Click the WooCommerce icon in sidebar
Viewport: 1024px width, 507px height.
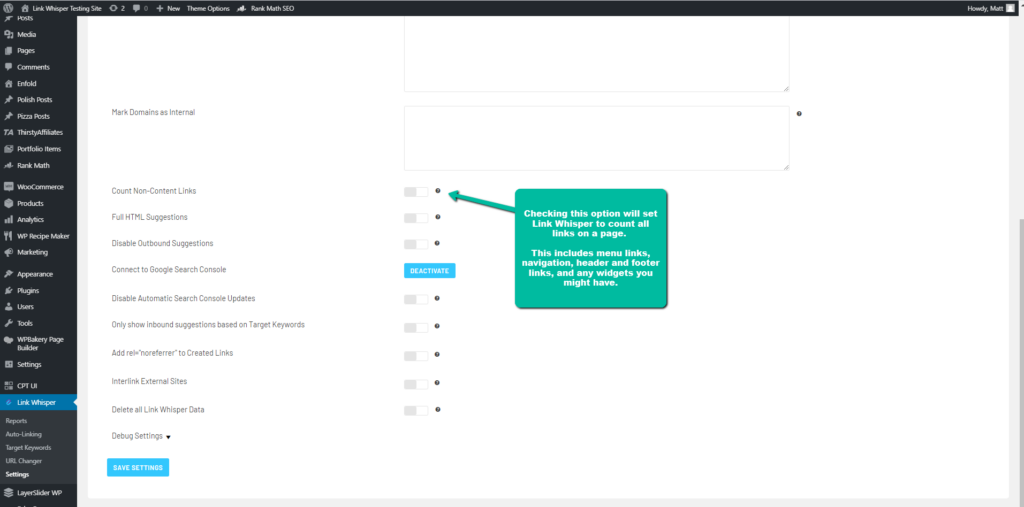click(x=8, y=187)
